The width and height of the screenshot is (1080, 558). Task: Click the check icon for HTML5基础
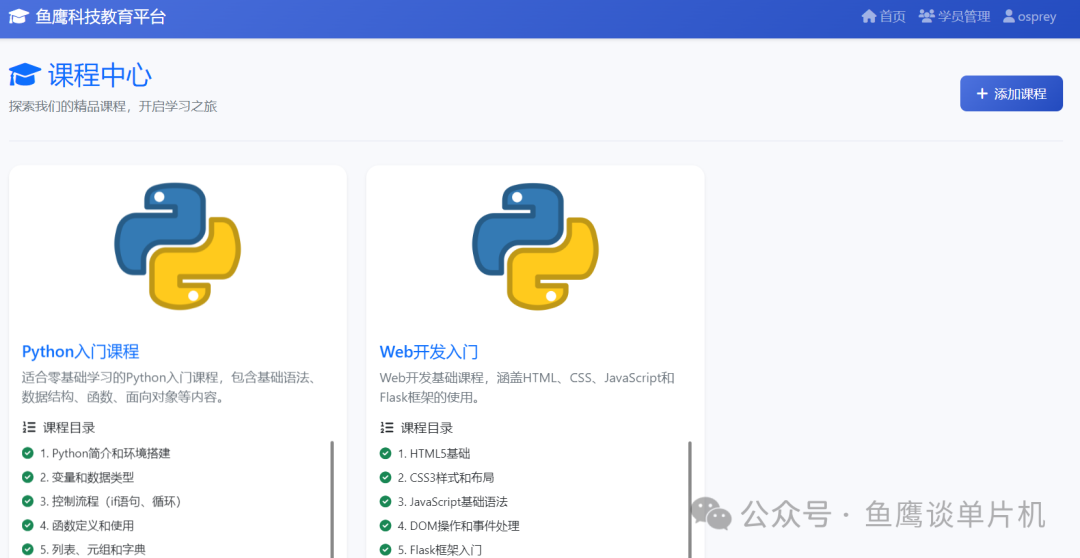tap(386, 453)
